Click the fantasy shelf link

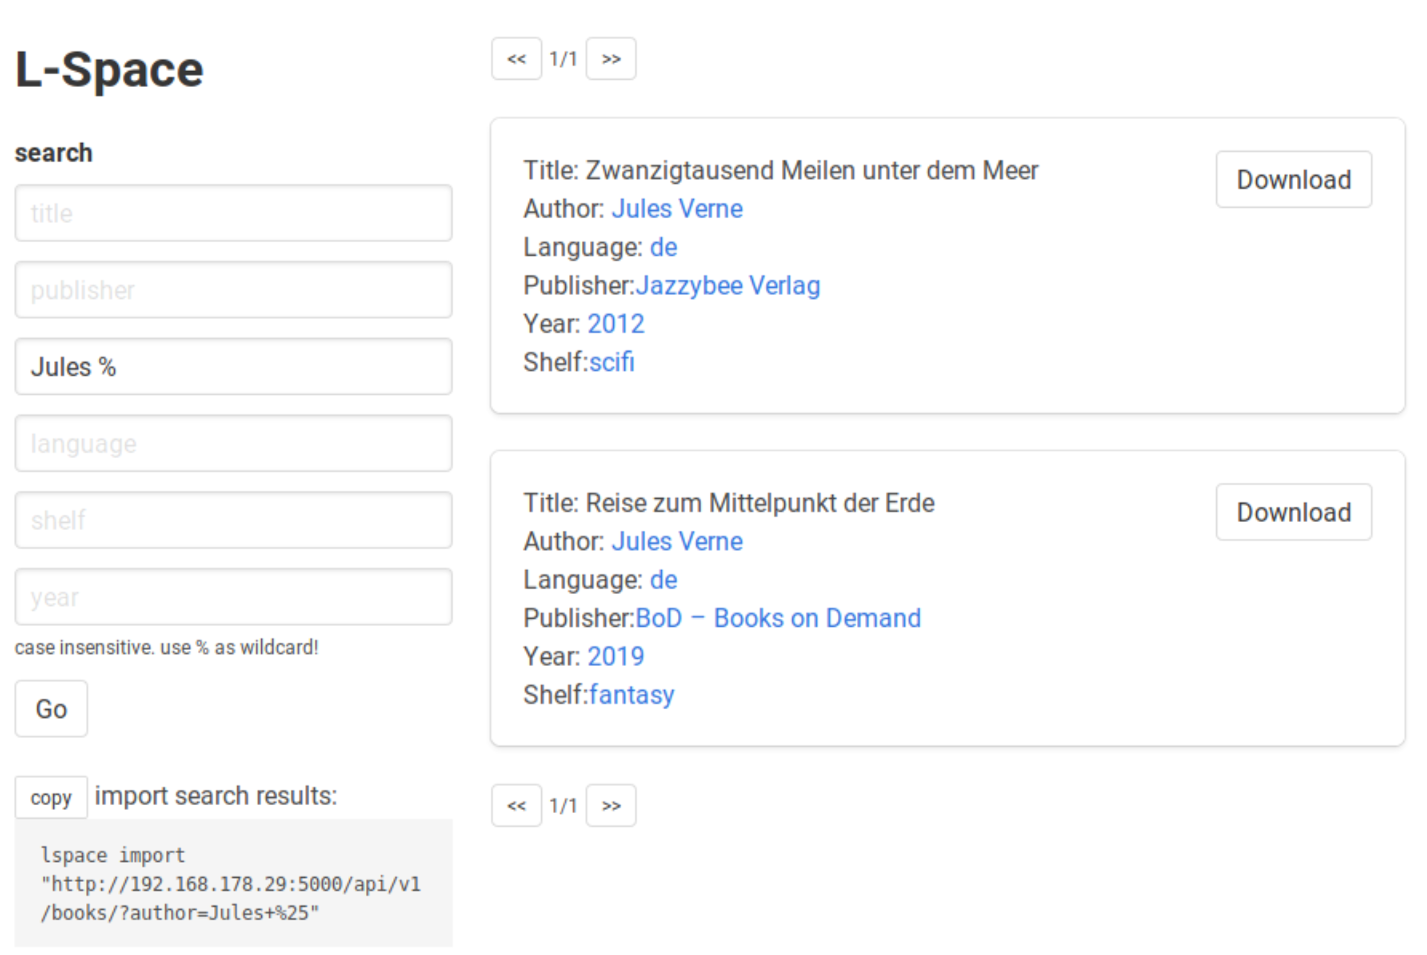pyautogui.click(x=631, y=694)
